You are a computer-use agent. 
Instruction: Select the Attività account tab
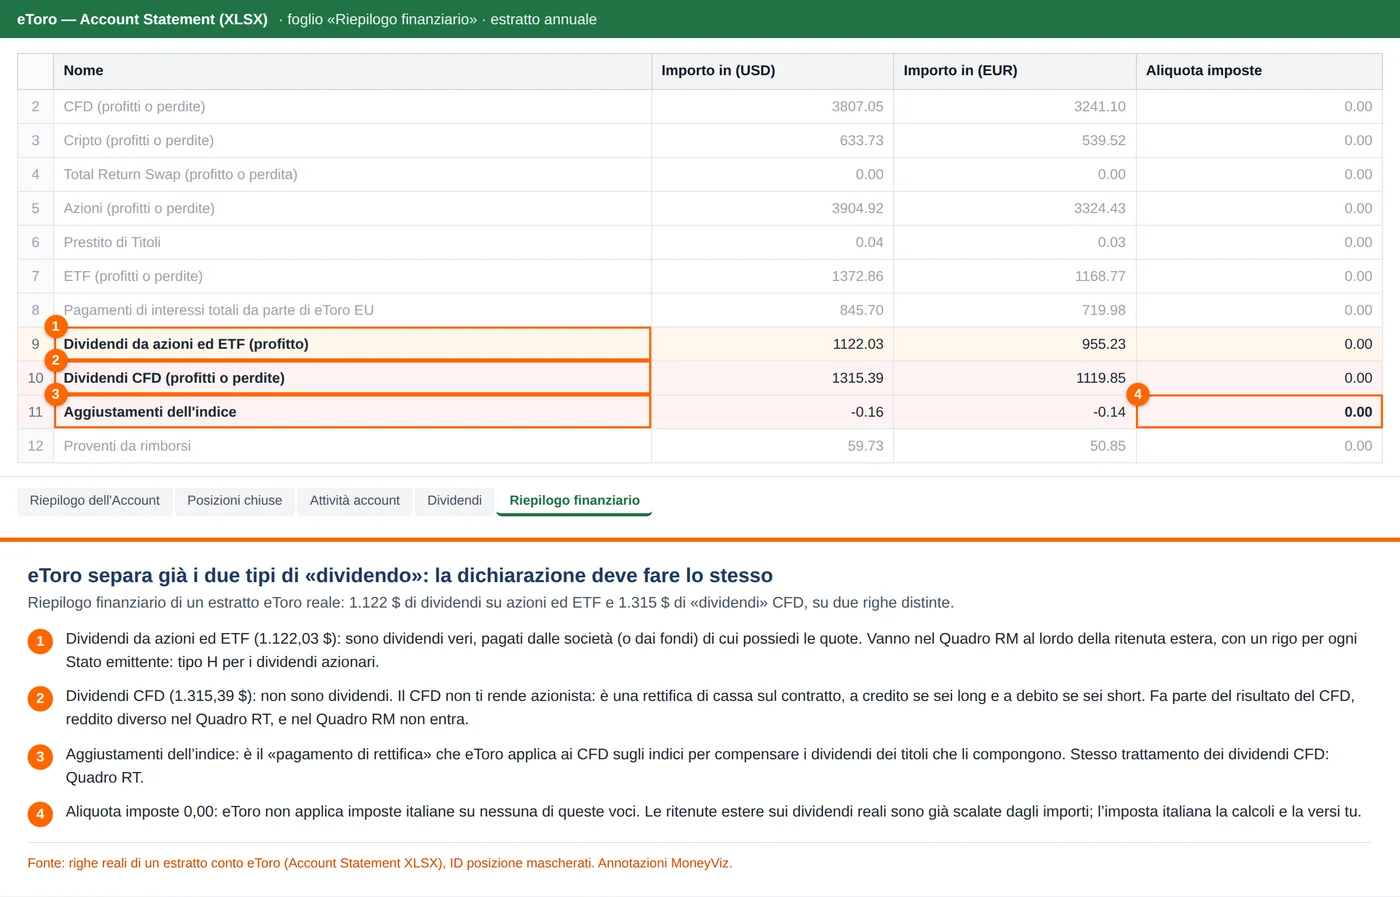[355, 500]
